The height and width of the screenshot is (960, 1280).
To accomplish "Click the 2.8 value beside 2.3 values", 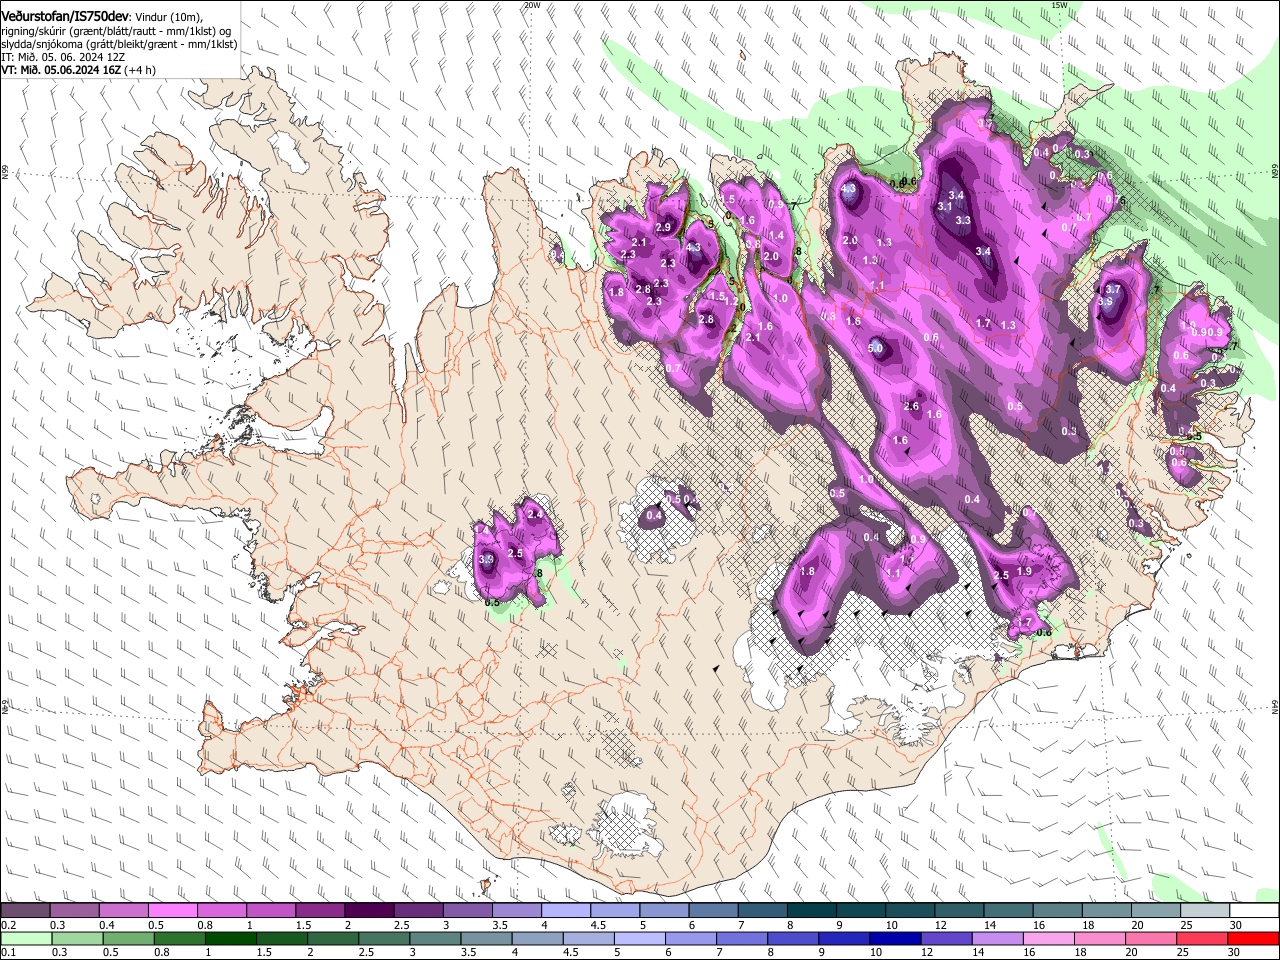I will (x=643, y=289).
